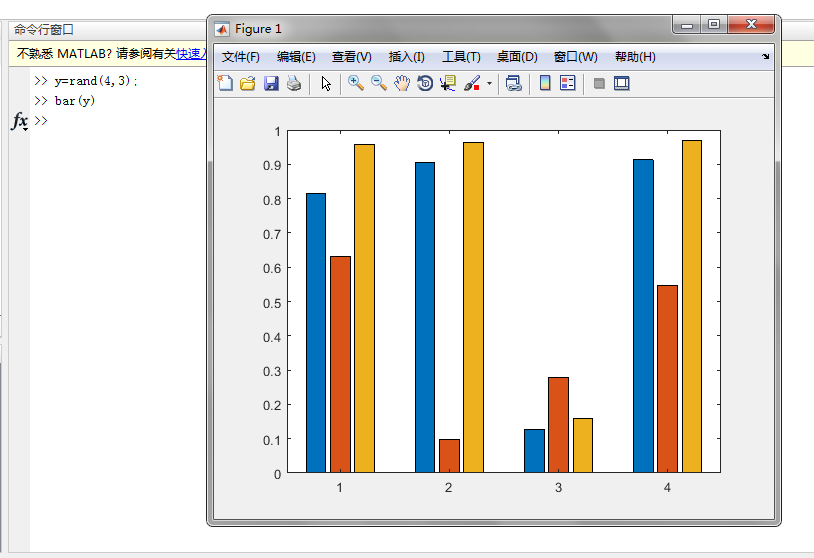The image size is (814, 558).
Task: Open the 窗口(W) menu
Action: click(x=575, y=57)
